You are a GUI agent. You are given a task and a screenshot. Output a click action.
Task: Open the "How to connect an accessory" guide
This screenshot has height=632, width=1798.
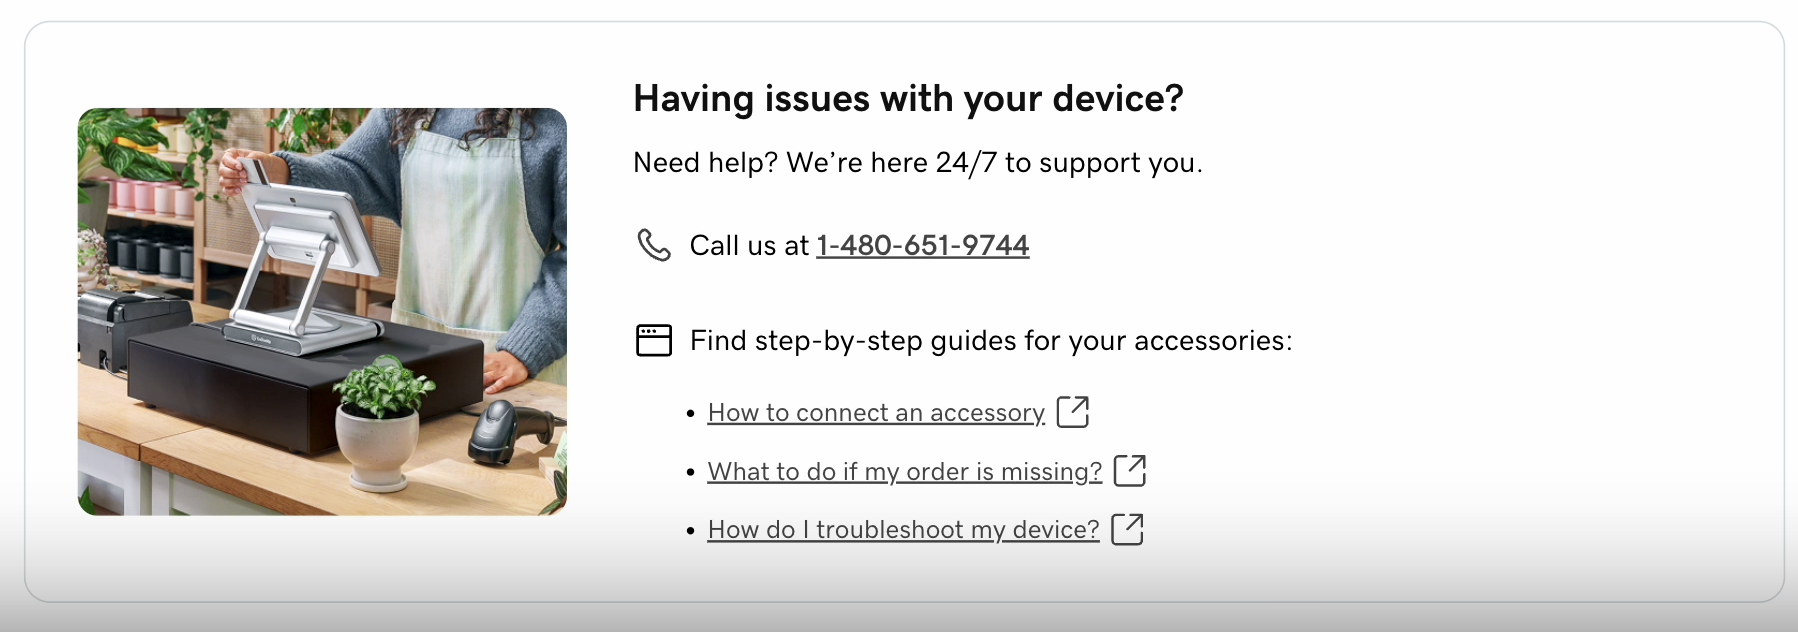tap(876, 413)
